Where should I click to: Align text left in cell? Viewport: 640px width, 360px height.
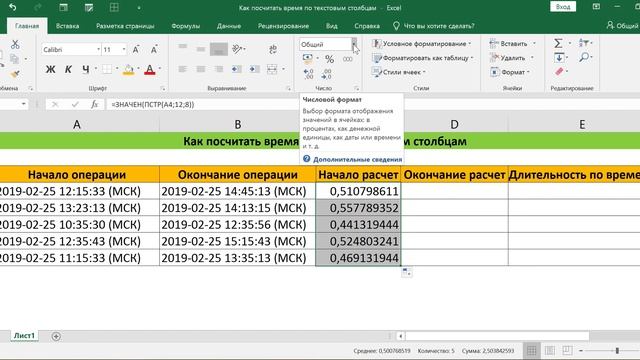coord(182,69)
